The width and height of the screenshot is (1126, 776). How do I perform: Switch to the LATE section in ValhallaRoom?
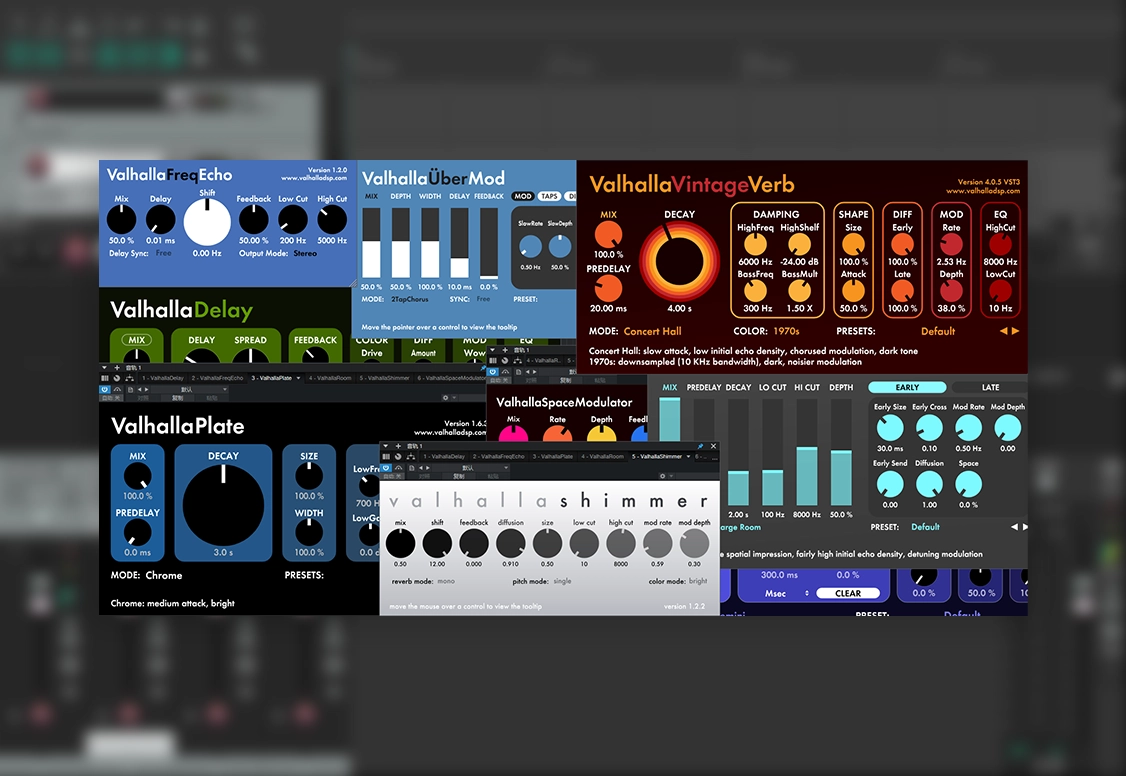(x=989, y=387)
